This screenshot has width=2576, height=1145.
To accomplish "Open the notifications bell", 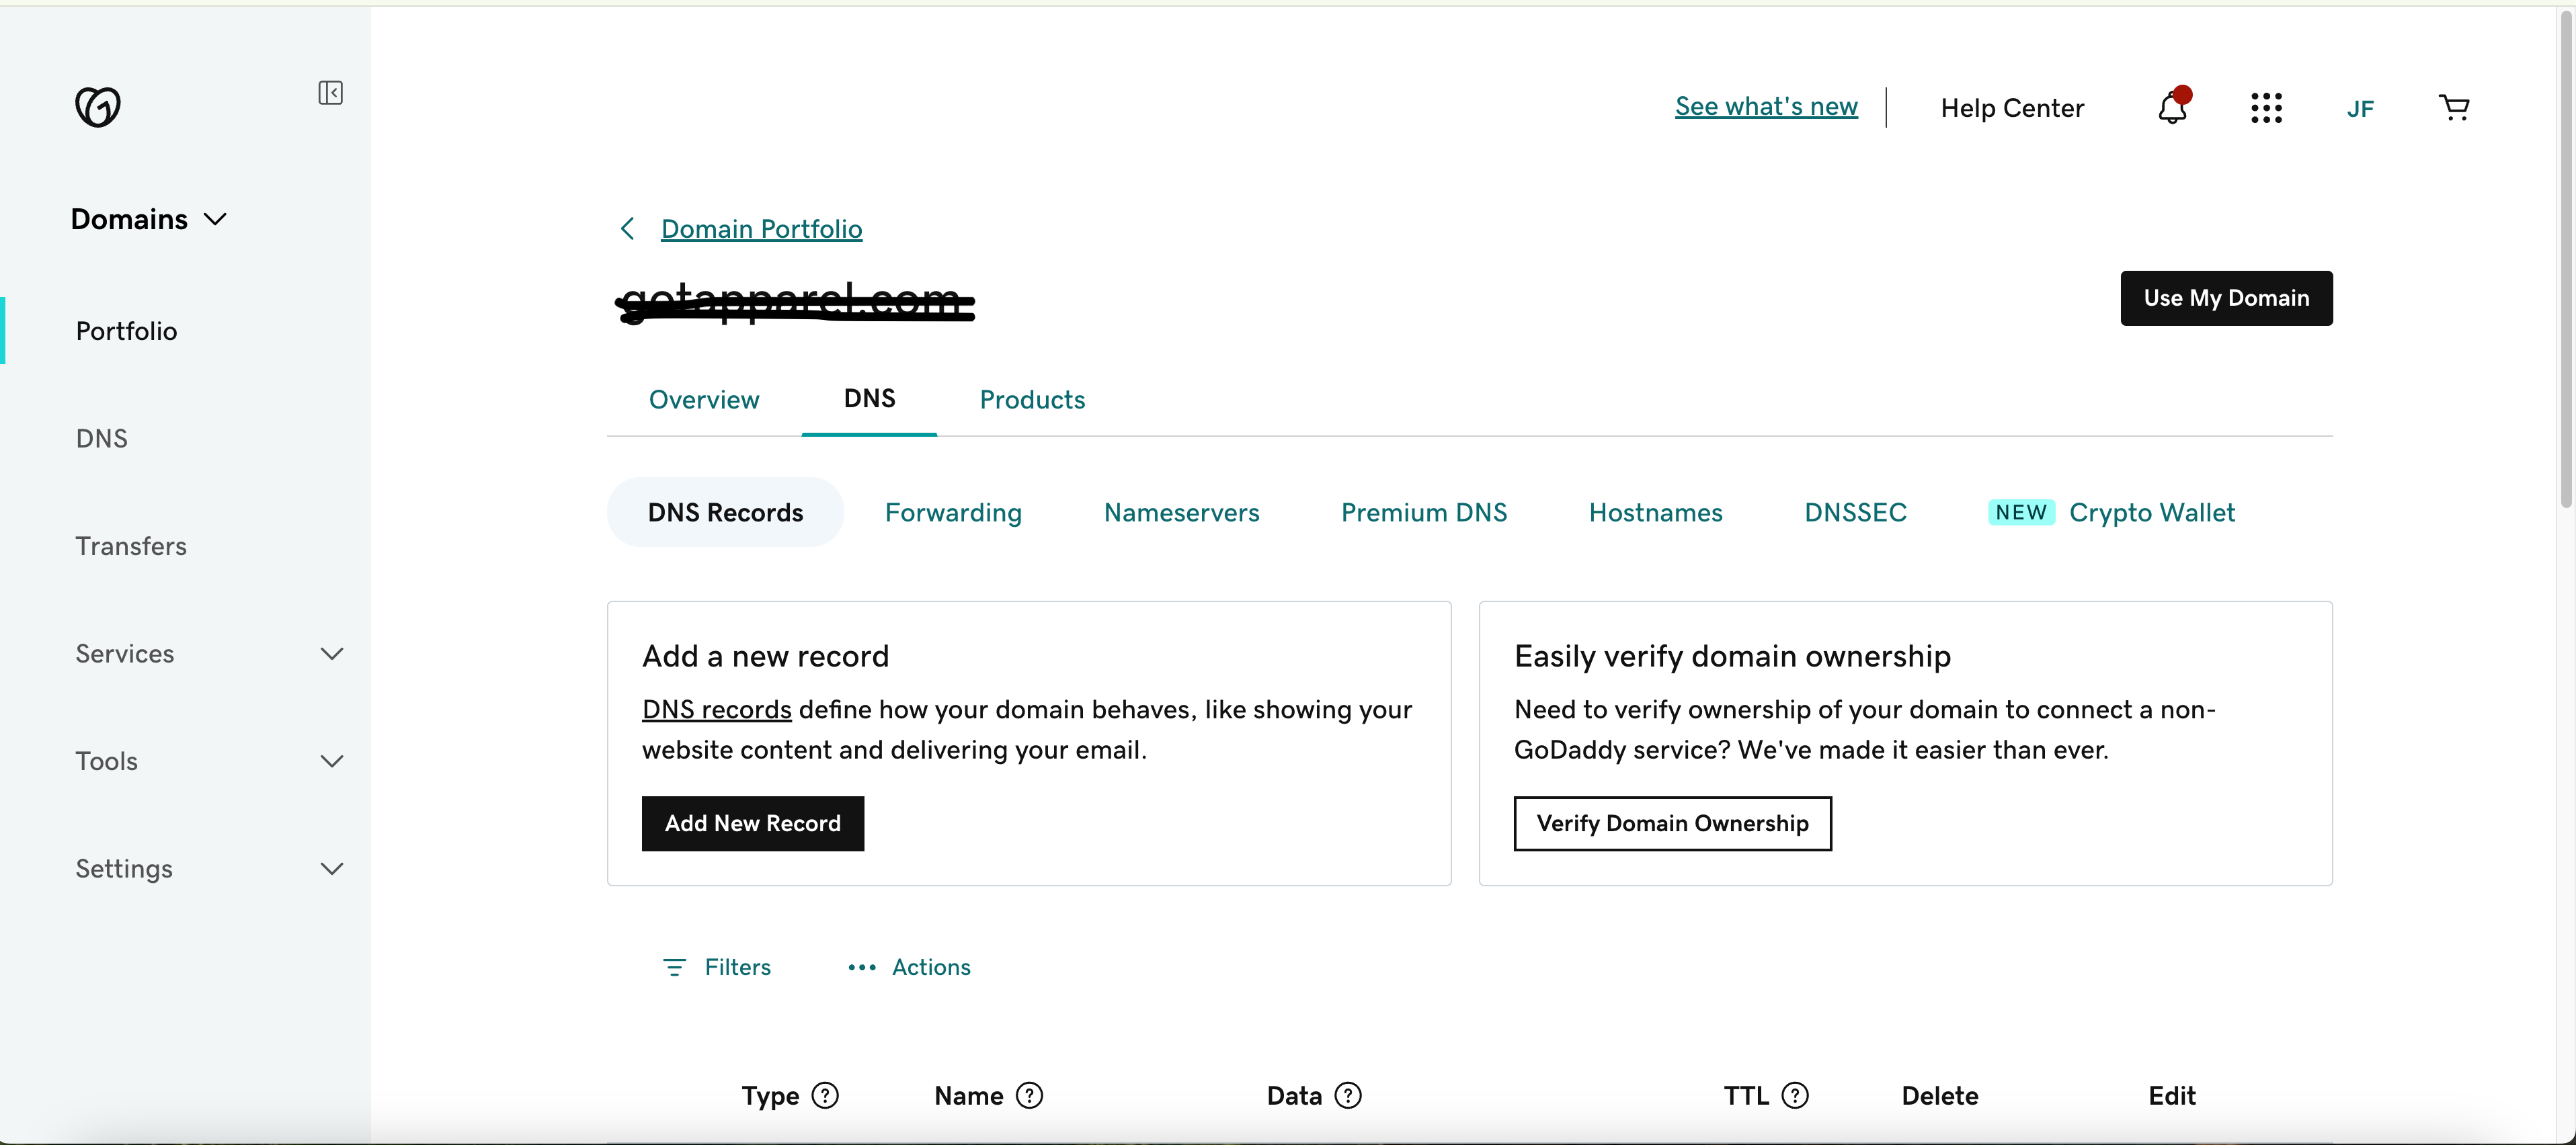I will point(2173,107).
